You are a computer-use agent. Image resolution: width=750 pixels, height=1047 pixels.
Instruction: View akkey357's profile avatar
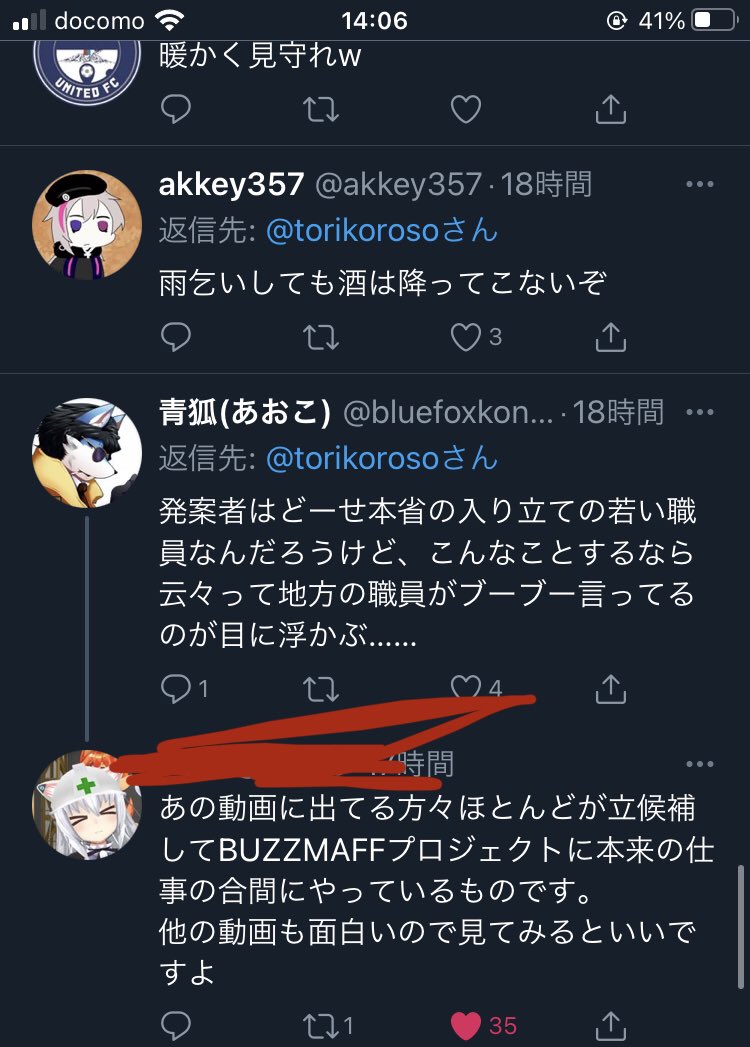click(x=87, y=224)
